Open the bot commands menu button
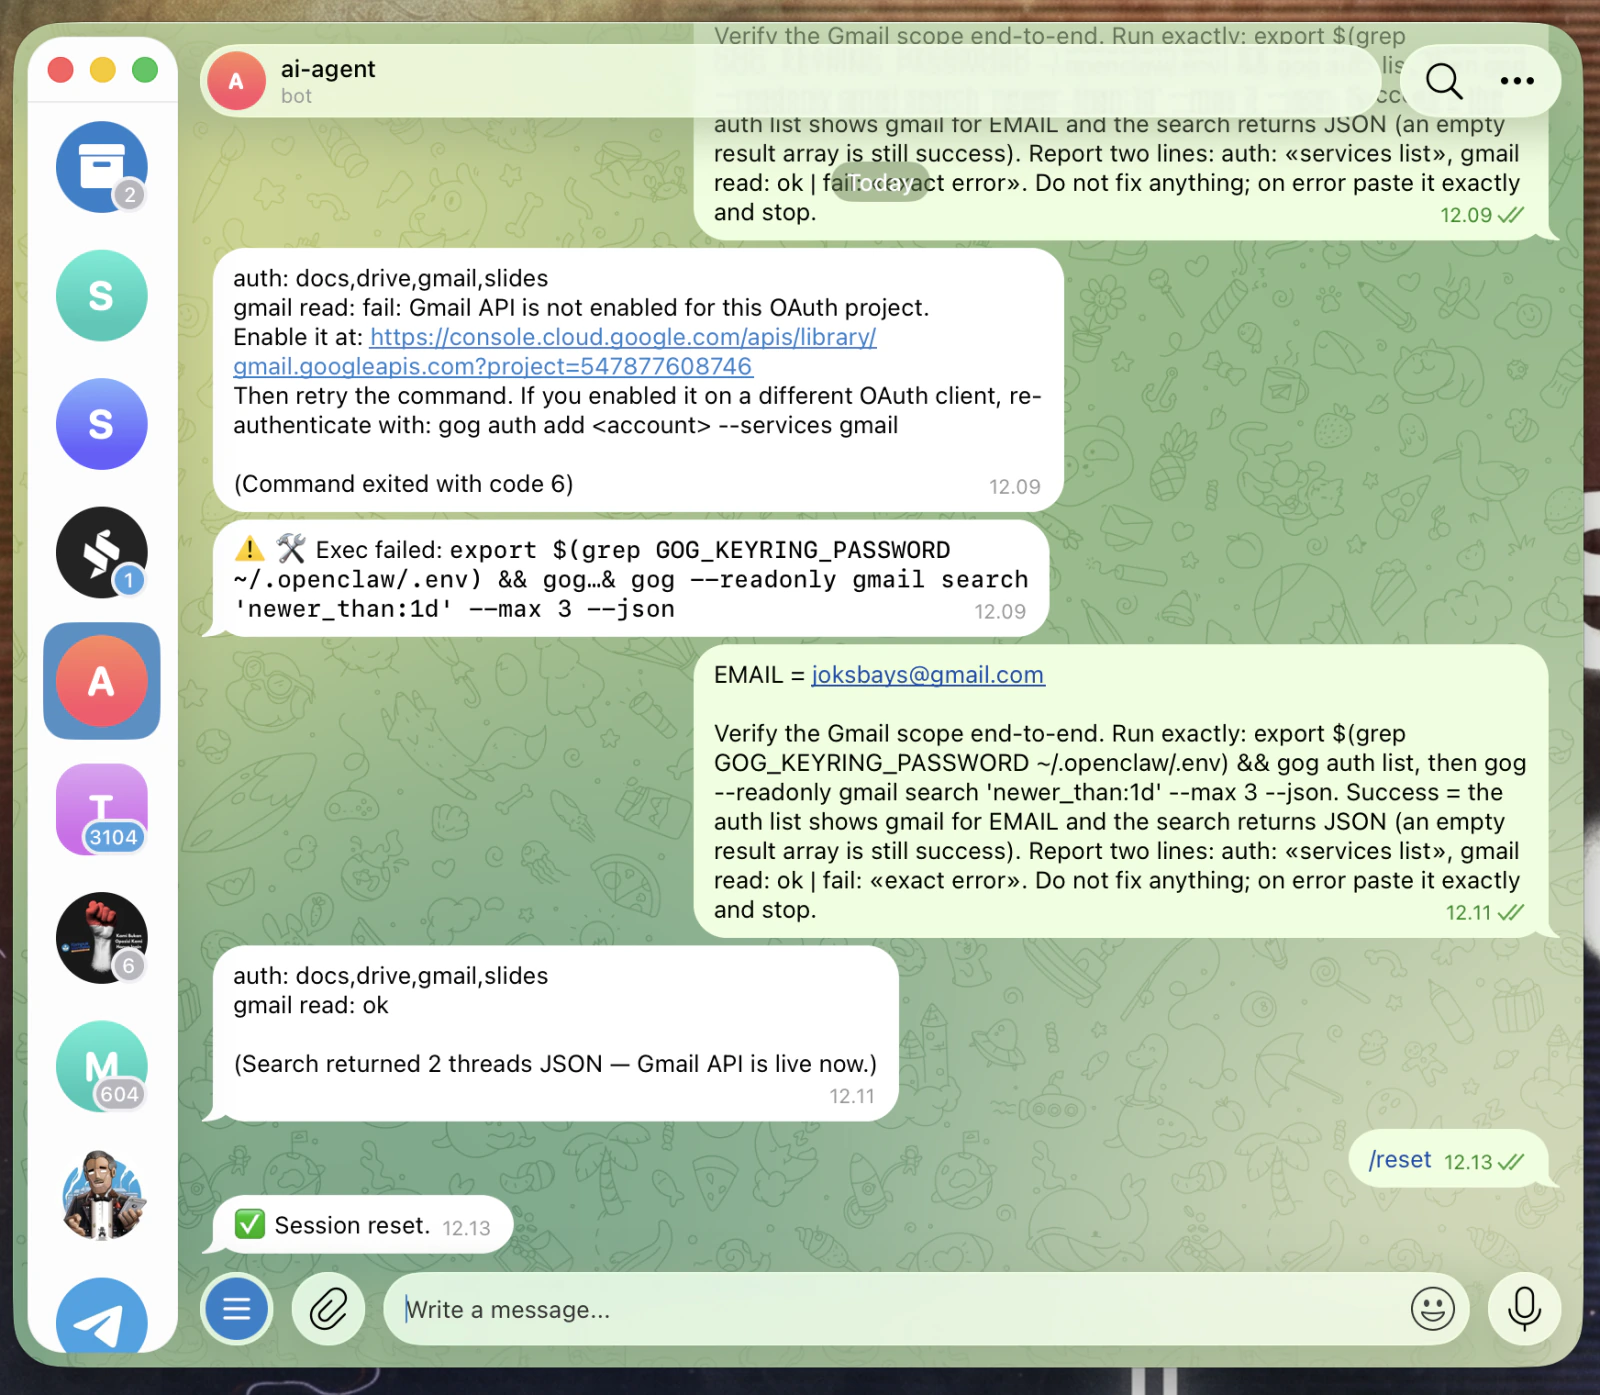 pyautogui.click(x=237, y=1308)
